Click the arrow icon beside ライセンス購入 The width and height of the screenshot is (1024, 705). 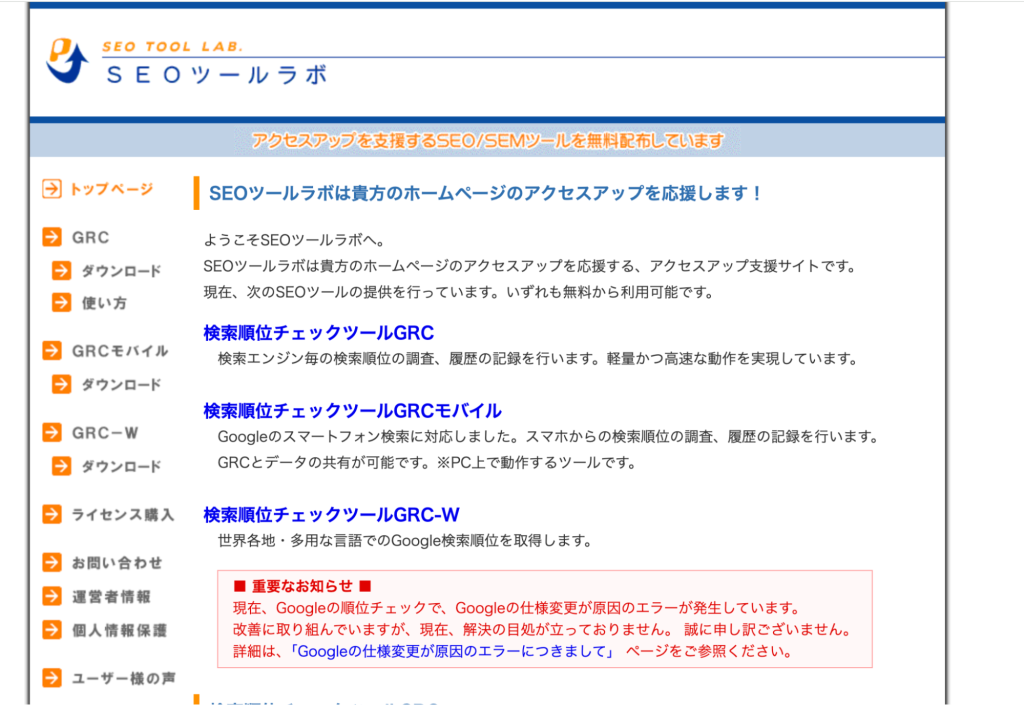point(52,514)
